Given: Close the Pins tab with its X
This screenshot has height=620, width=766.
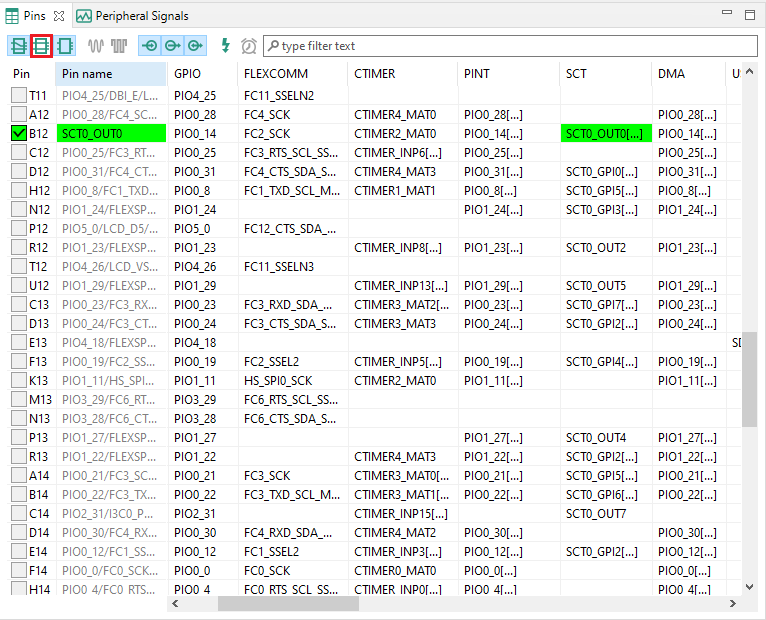Looking at the screenshot, I should pyautogui.click(x=59, y=16).
